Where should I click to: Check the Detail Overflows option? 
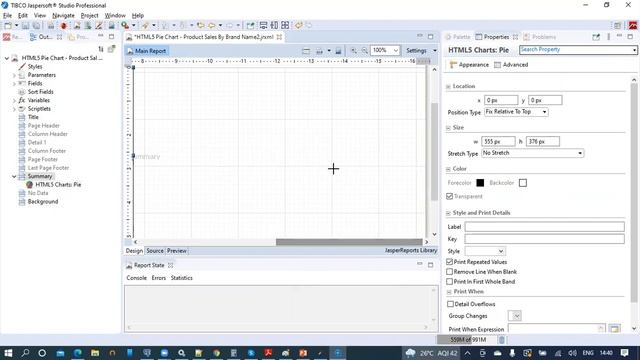click(x=450, y=304)
